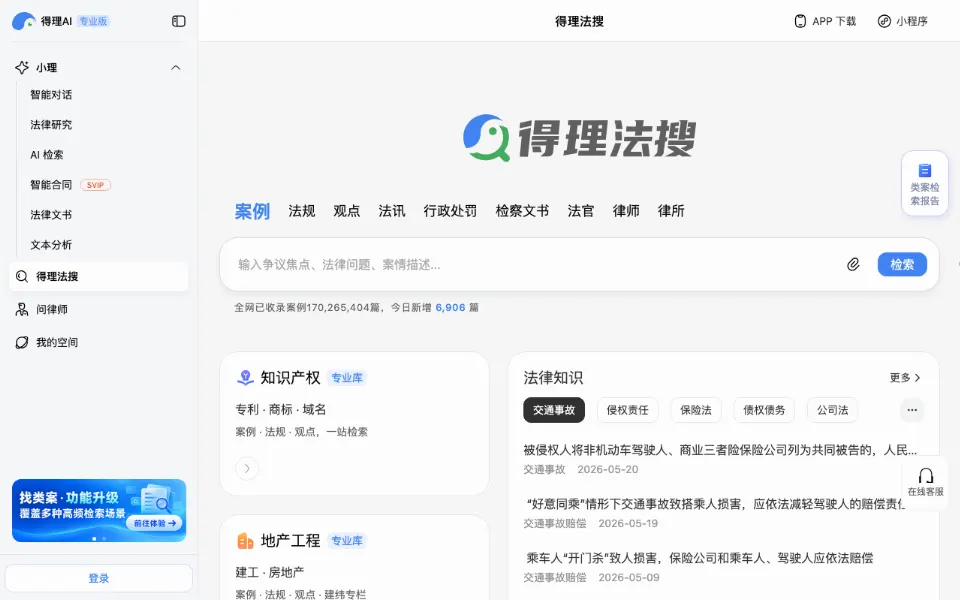
Task: Select the 法讯 tab
Action: coord(392,211)
